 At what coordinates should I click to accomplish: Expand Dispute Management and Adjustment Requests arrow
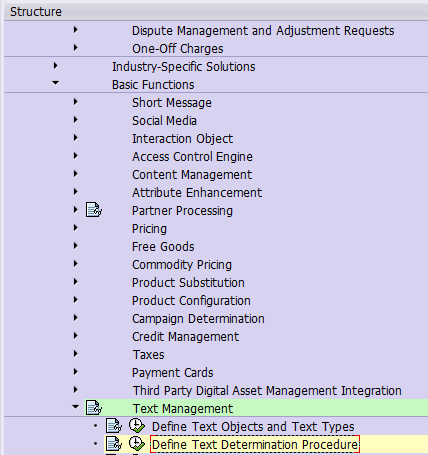pos(76,30)
